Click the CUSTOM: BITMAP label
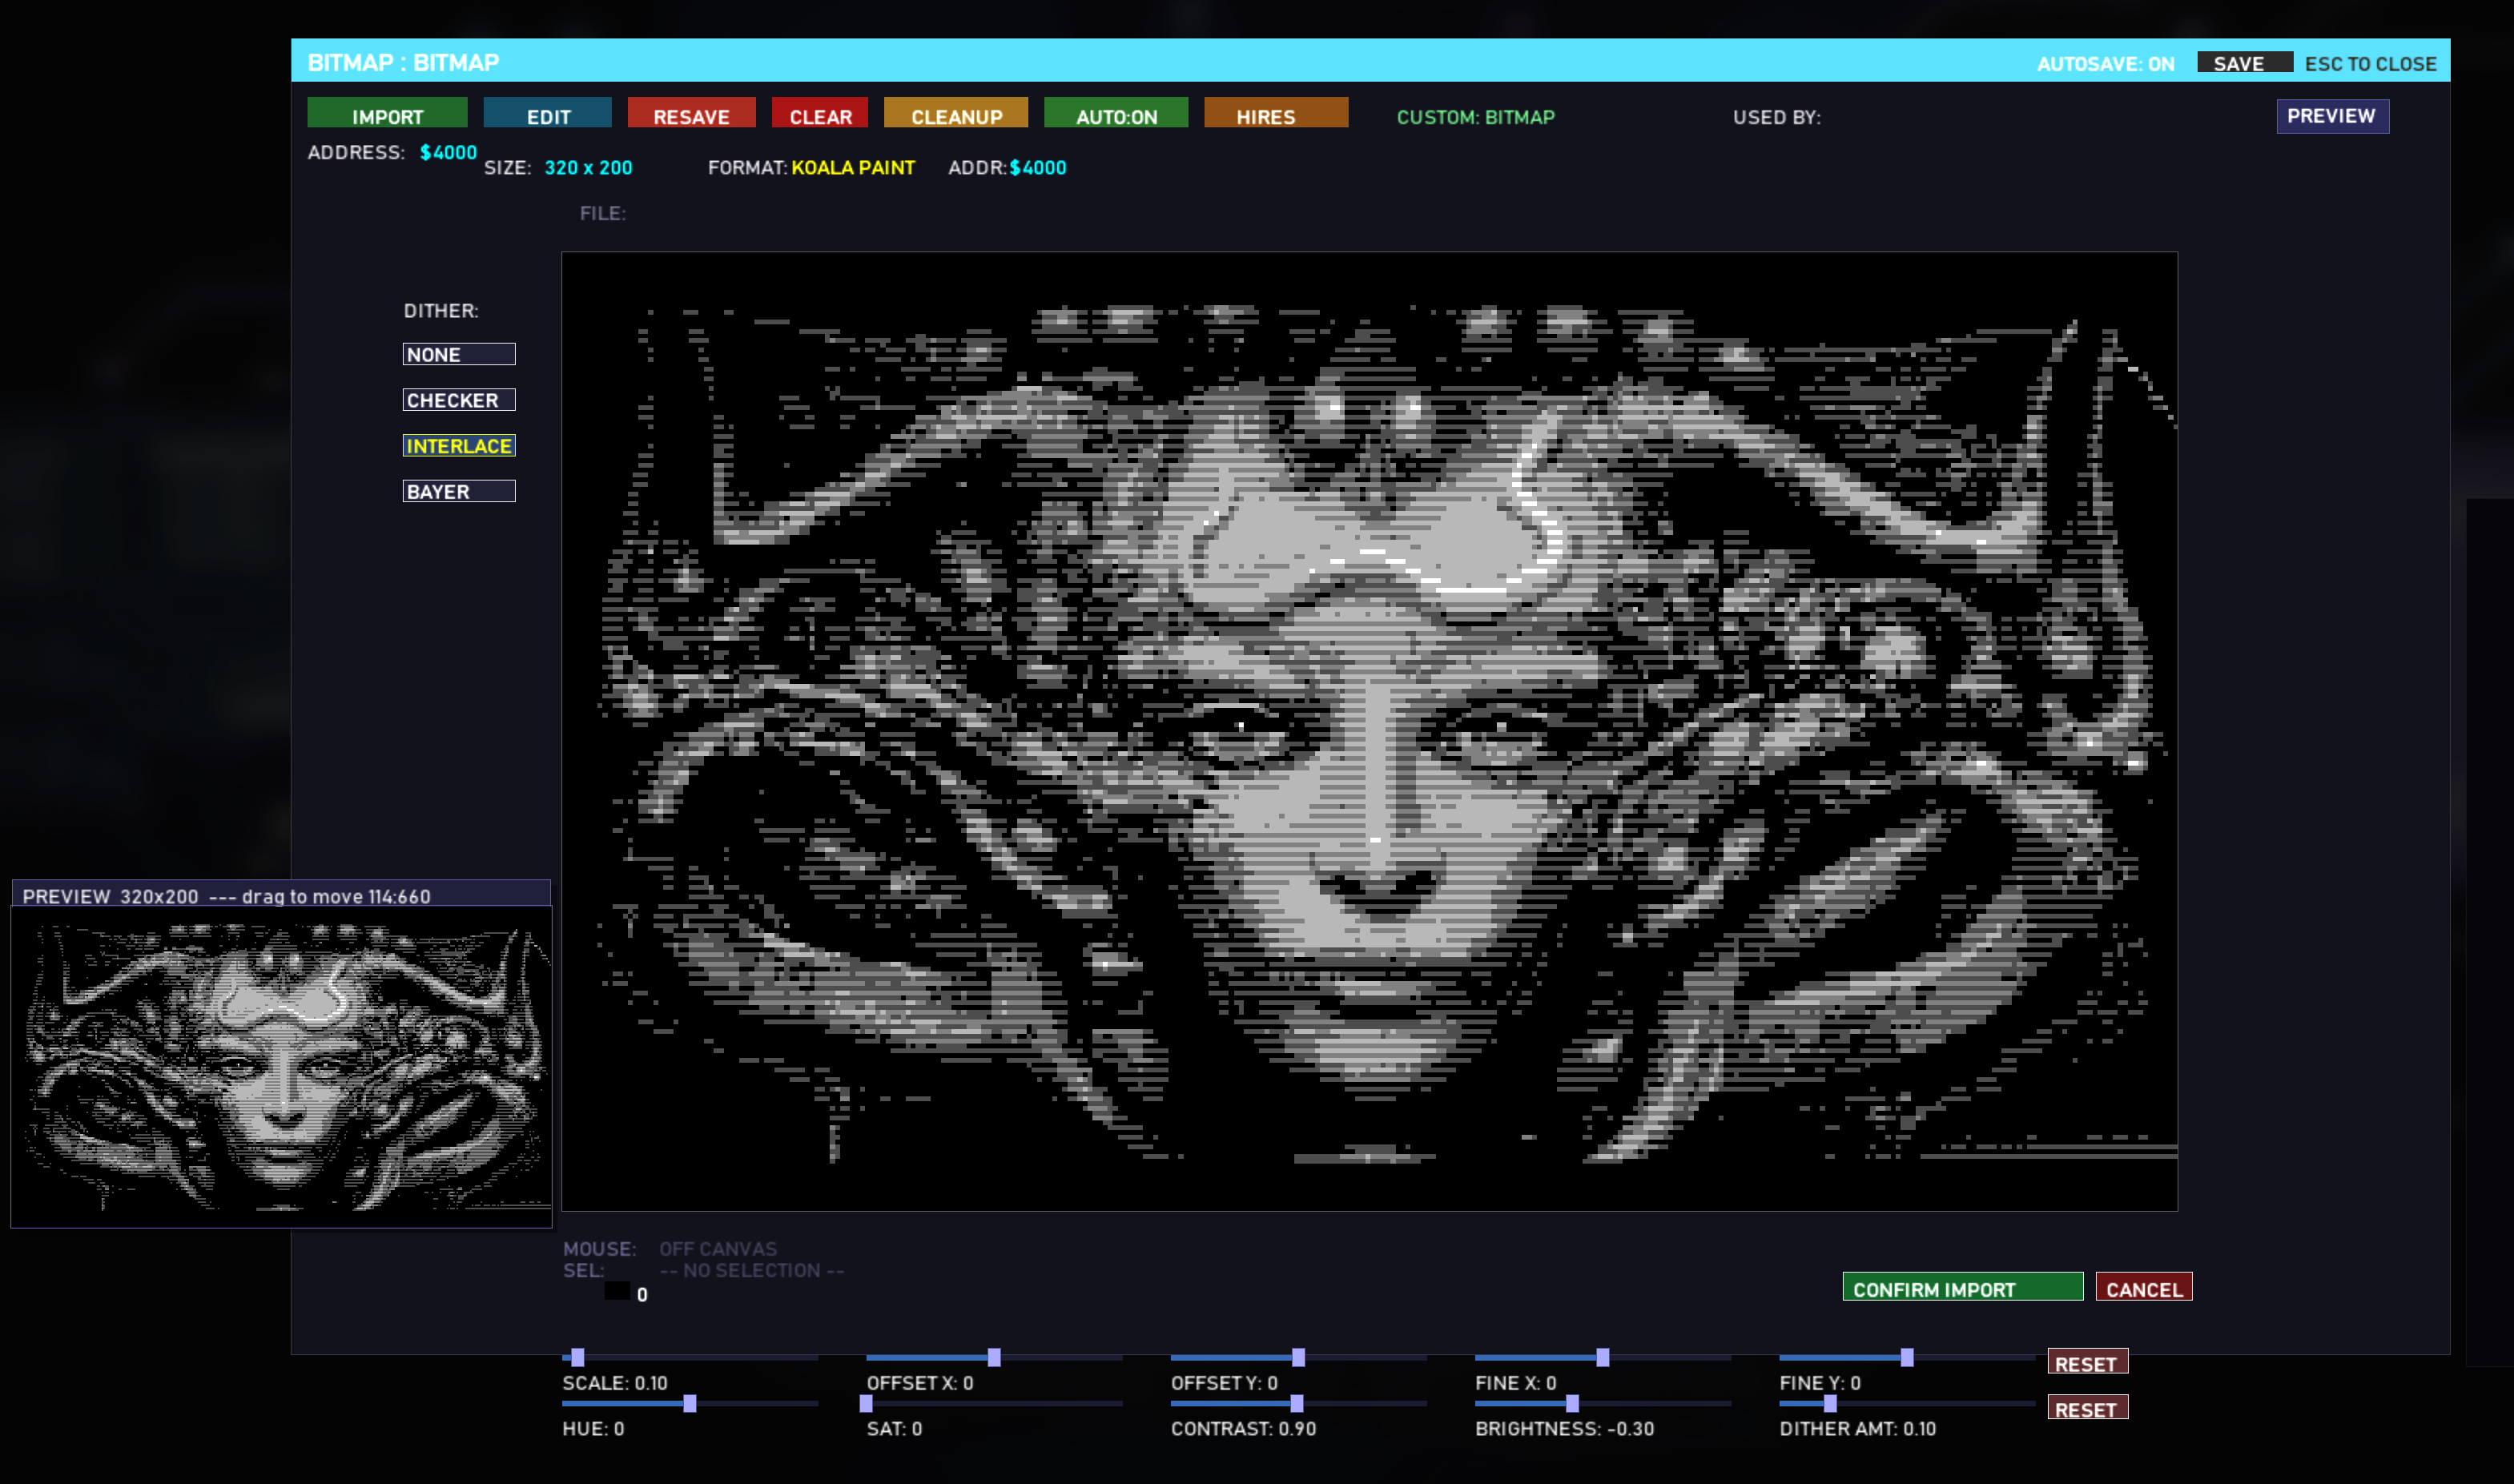This screenshot has height=1484, width=2514. (x=1475, y=117)
